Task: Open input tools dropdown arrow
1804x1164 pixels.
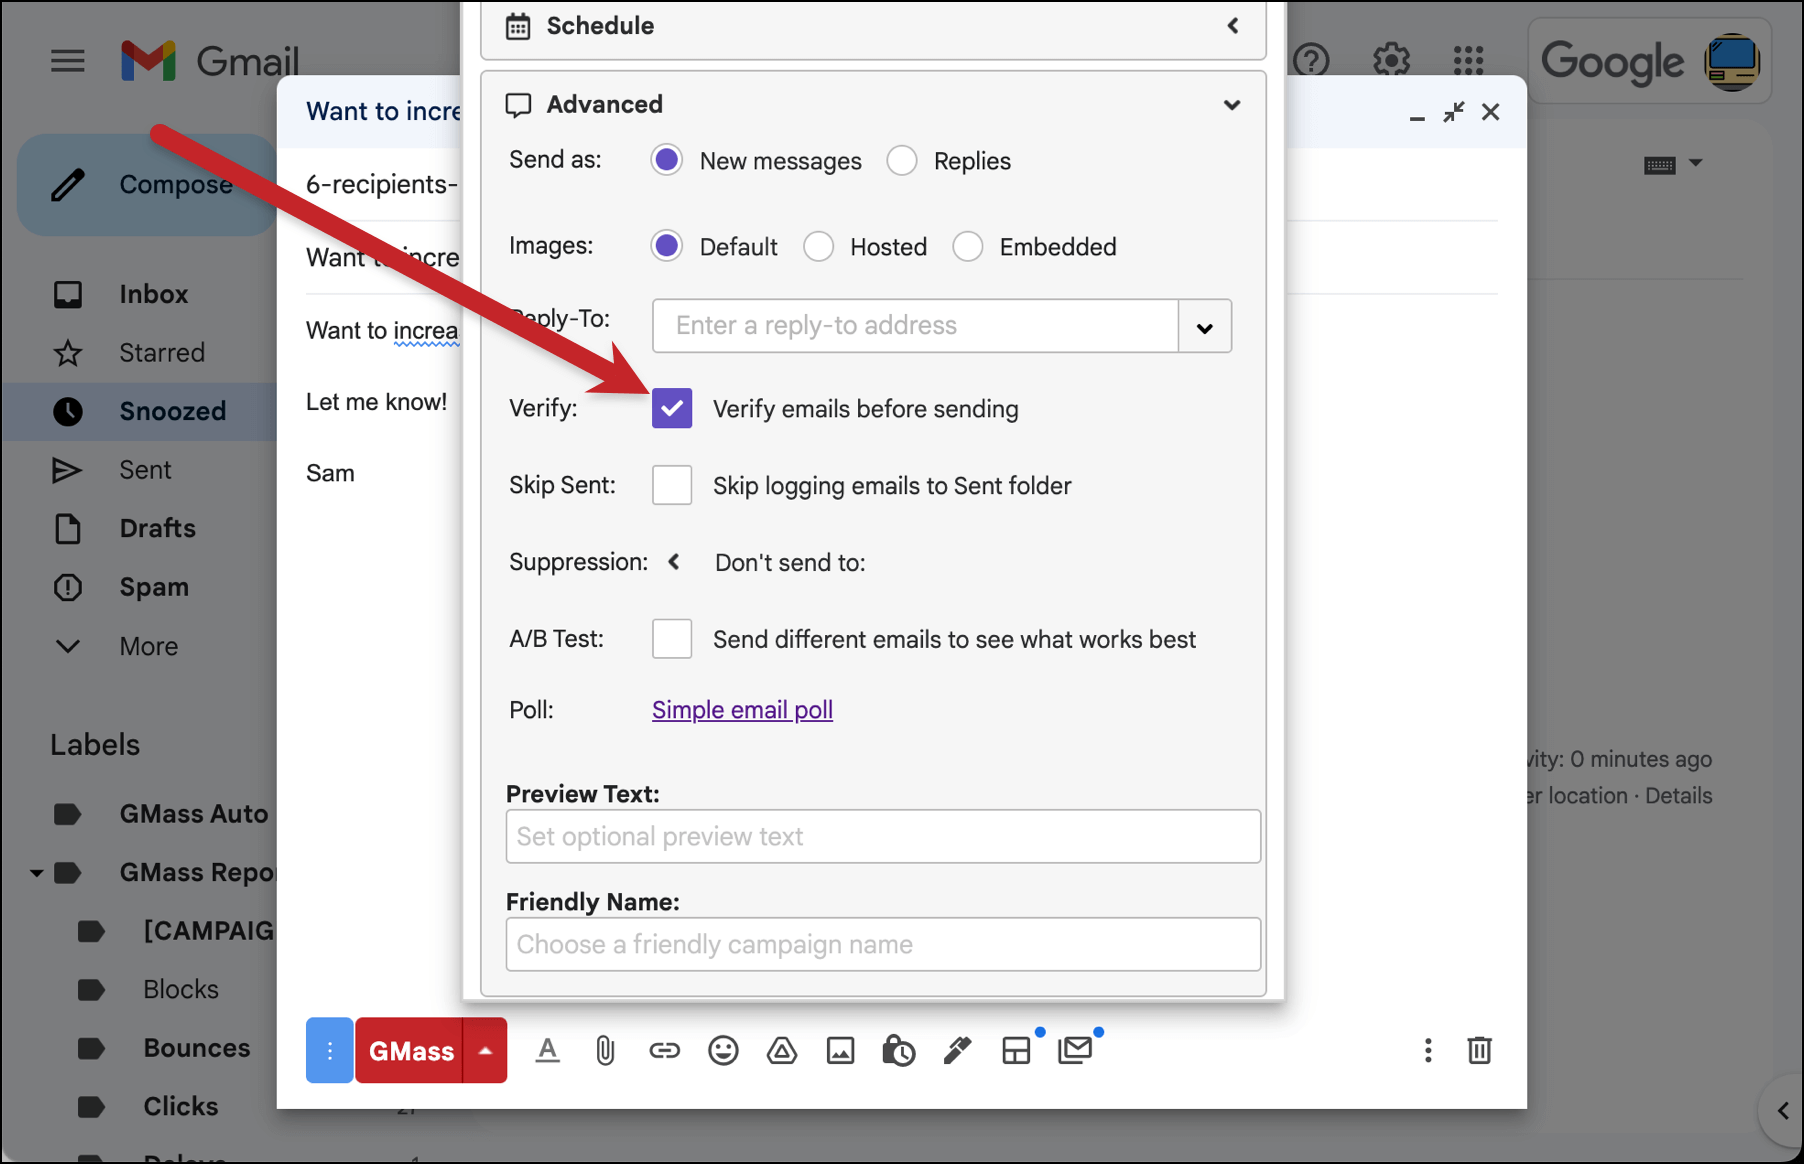Action: tap(1695, 162)
